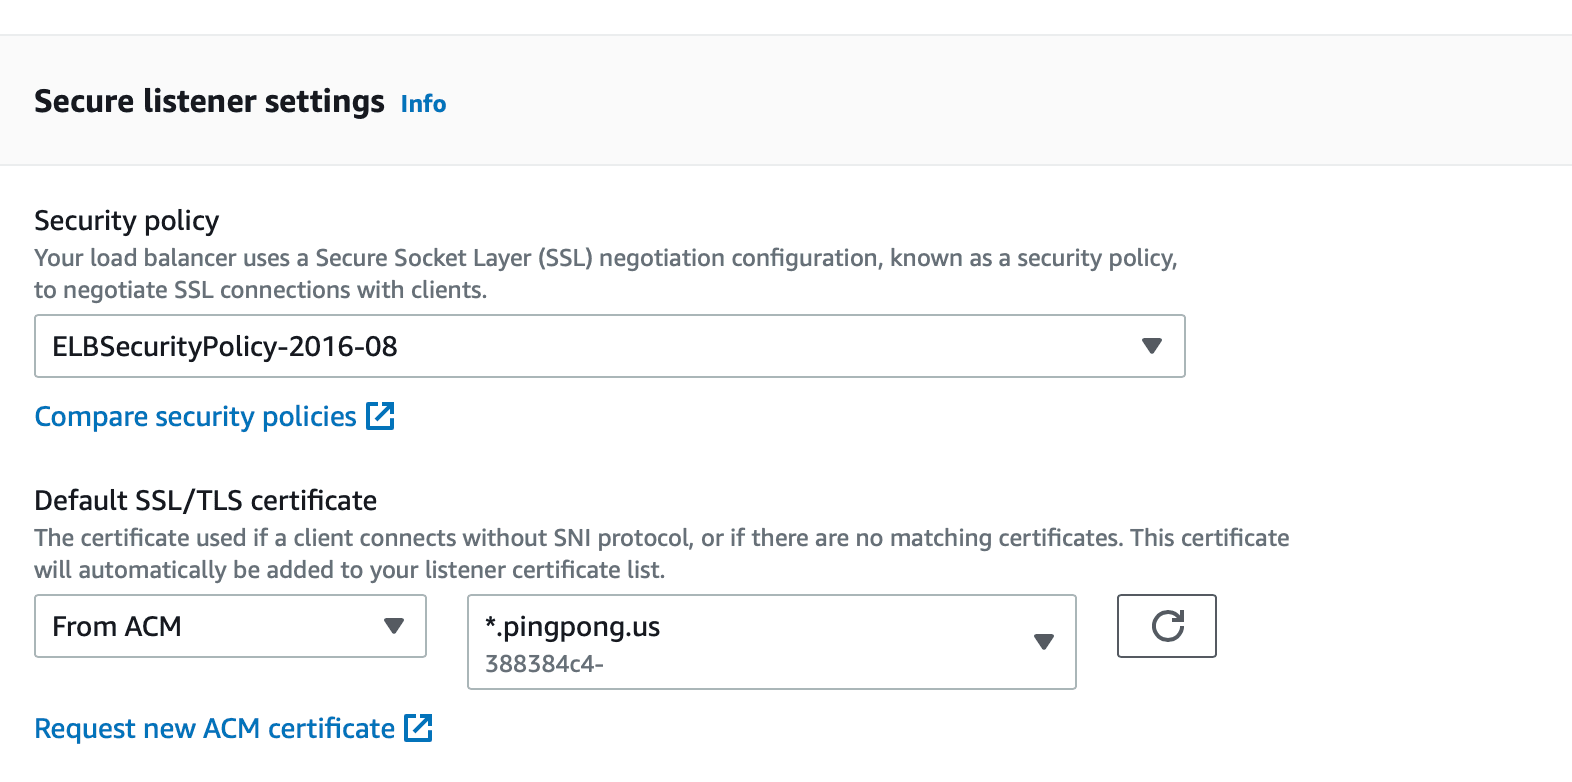Image resolution: width=1572 pixels, height=782 pixels.
Task: Click external-link icon beside Request new ACM certificate
Action: coord(418,728)
